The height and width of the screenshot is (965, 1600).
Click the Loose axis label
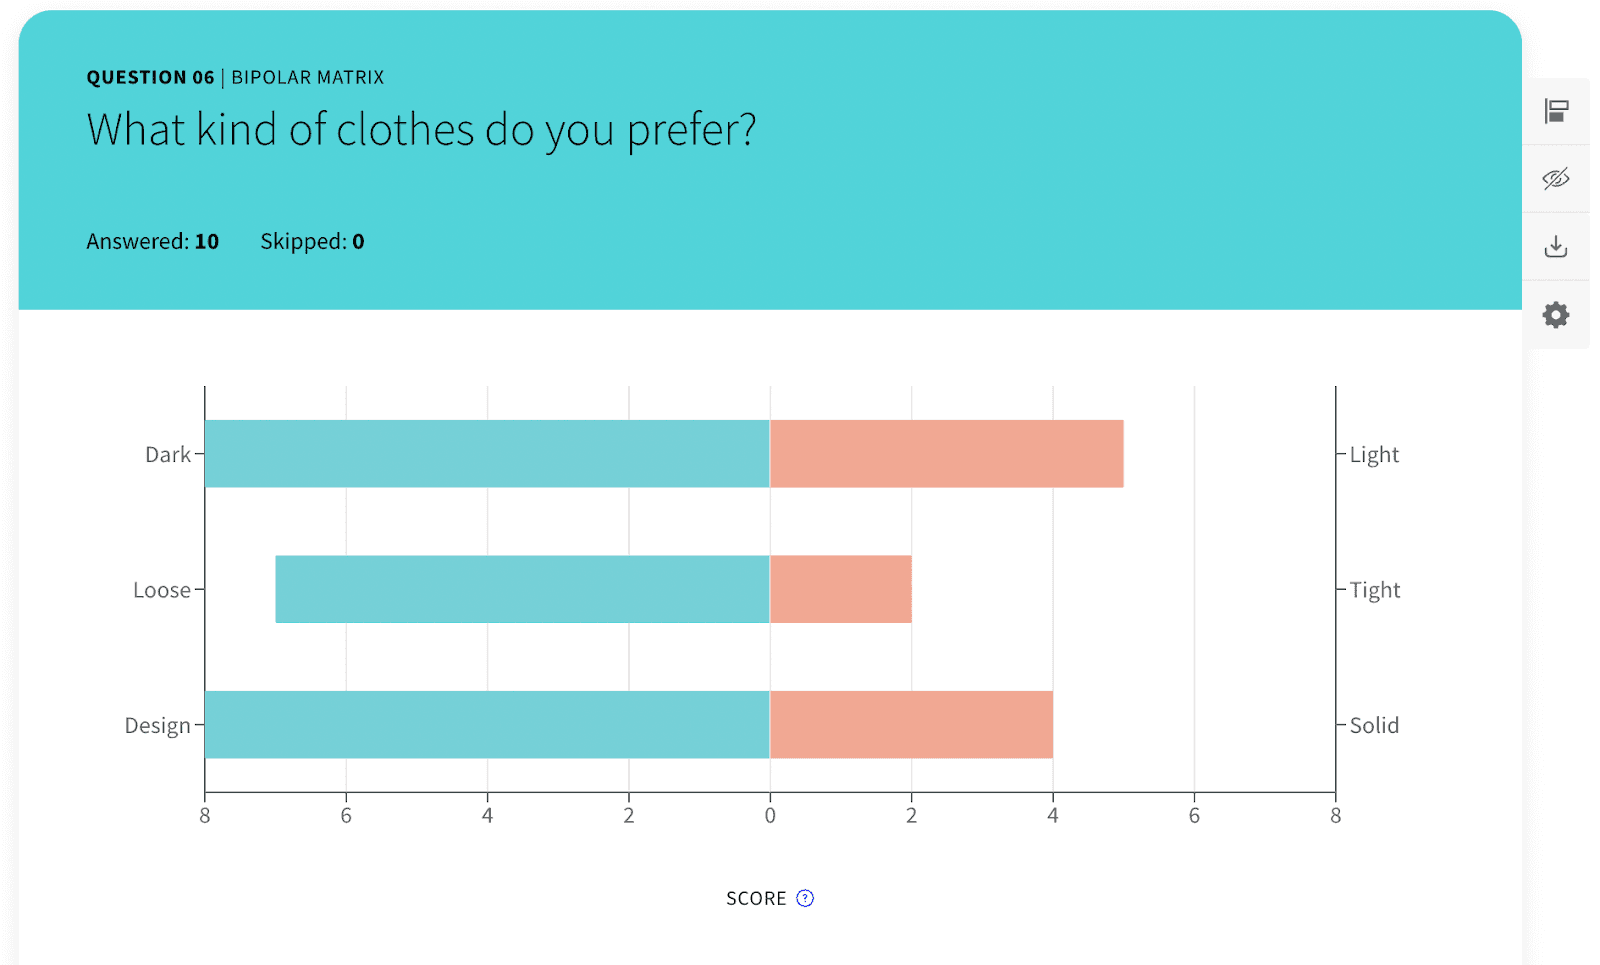tap(162, 590)
